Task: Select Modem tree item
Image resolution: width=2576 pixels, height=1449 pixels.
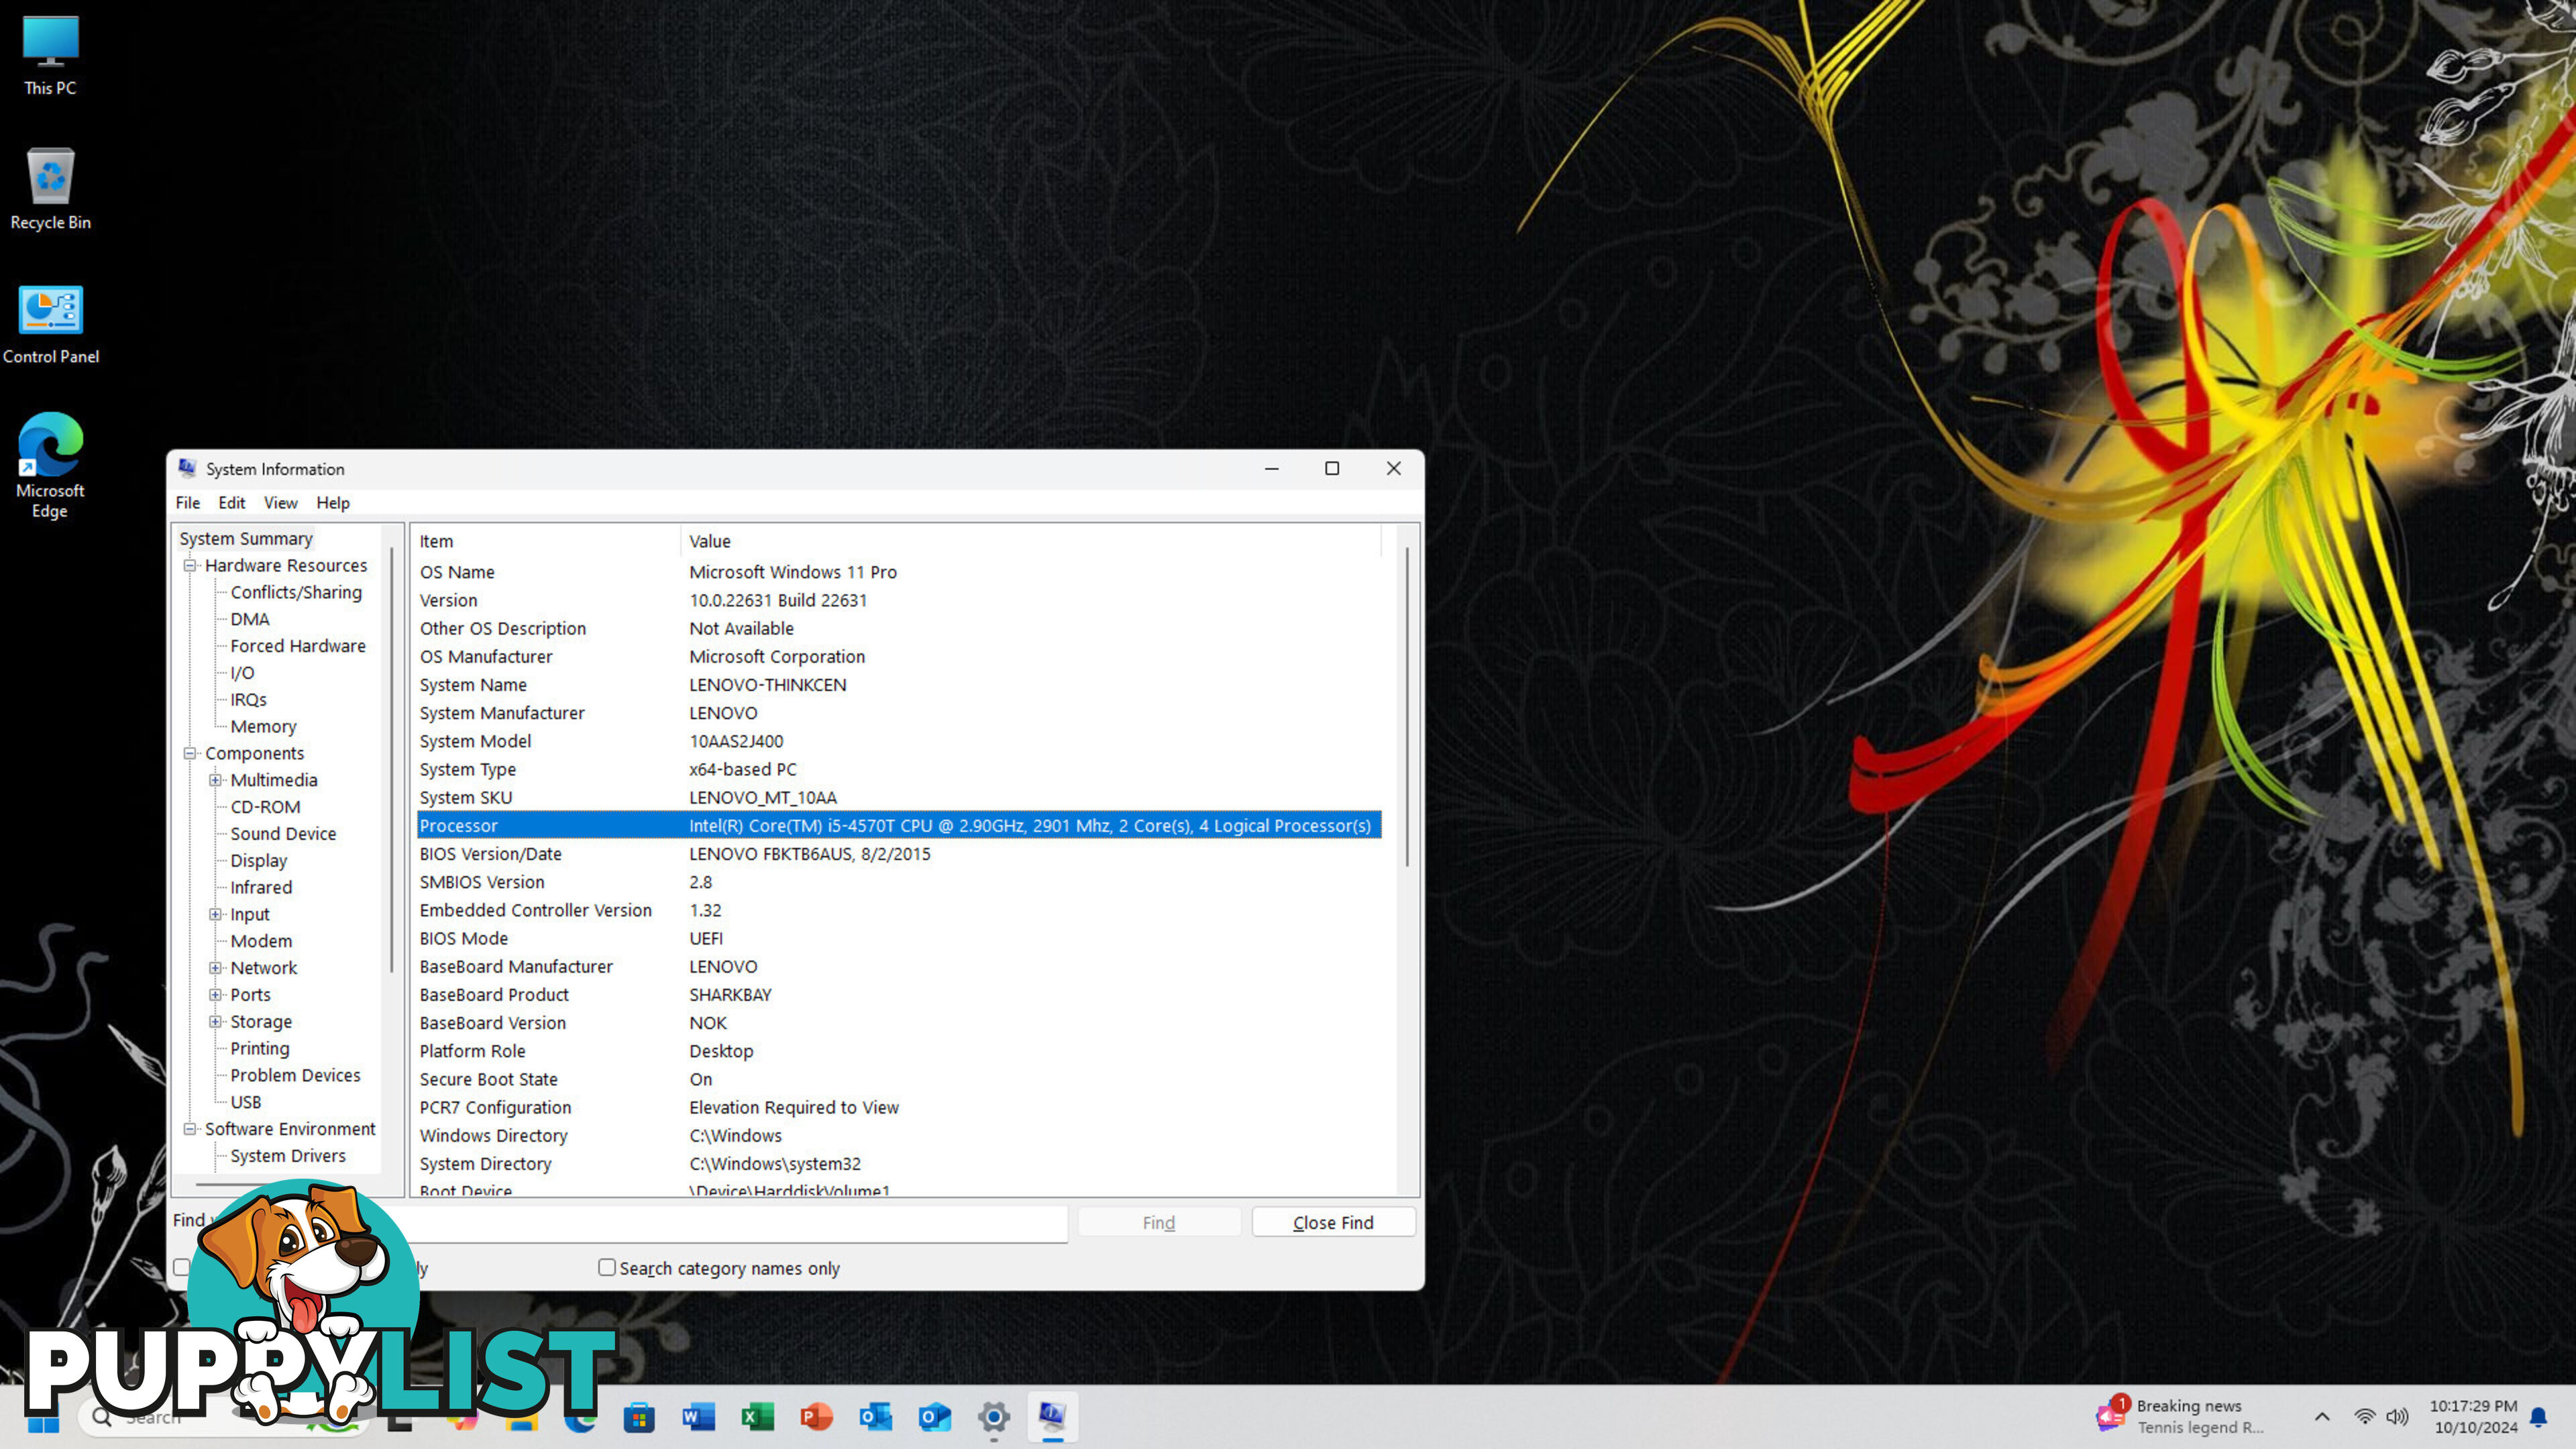Action: 261,941
